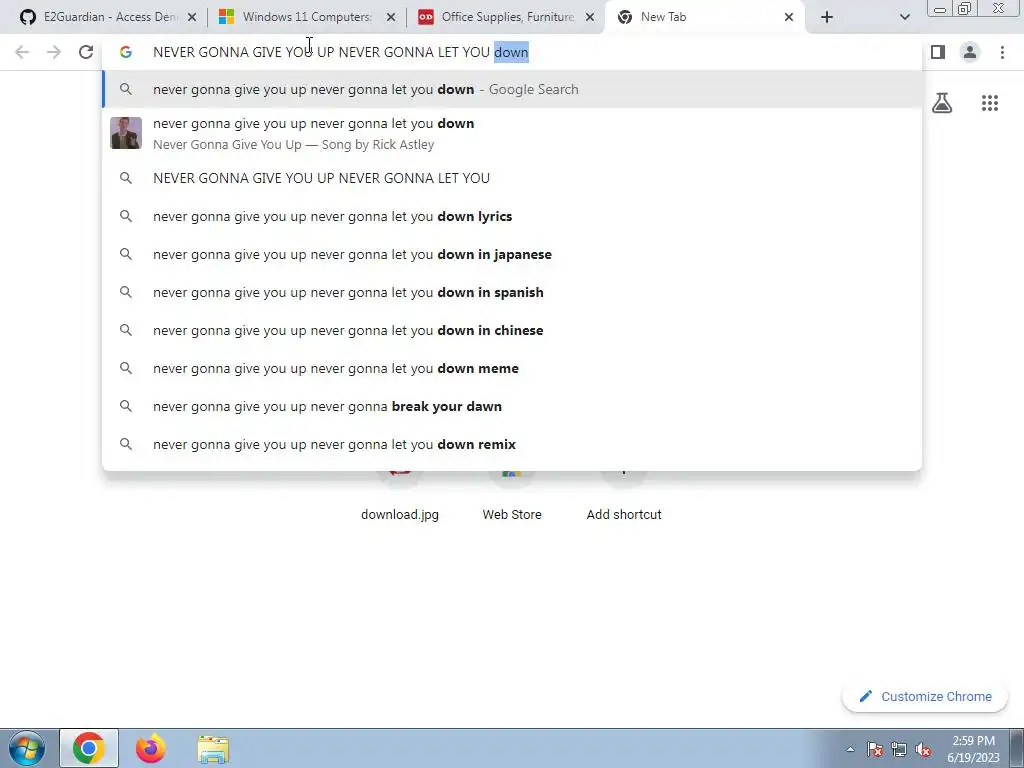
Task: Pick the 'break your dawn' suggestion
Action: [512, 406]
